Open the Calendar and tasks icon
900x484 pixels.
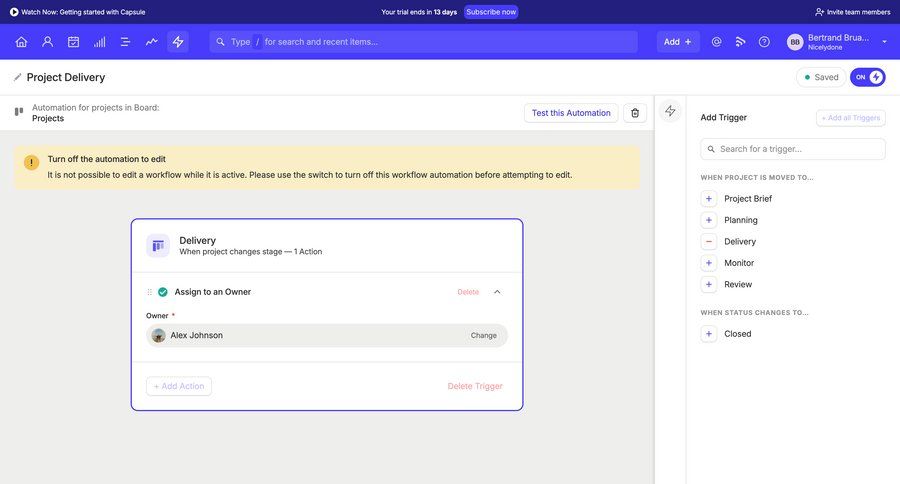tap(73, 42)
